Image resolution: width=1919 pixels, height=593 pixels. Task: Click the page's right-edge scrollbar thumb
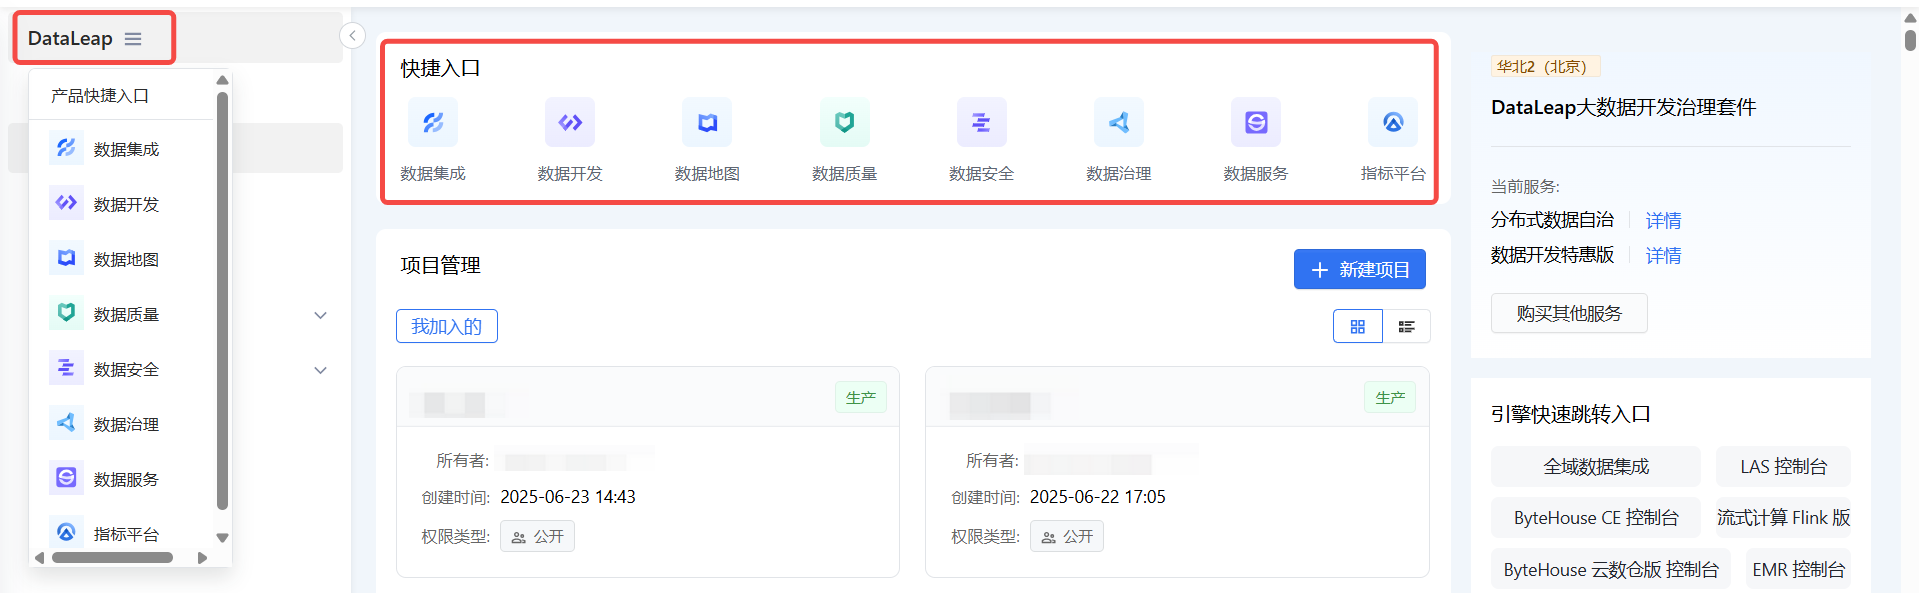point(1910,40)
